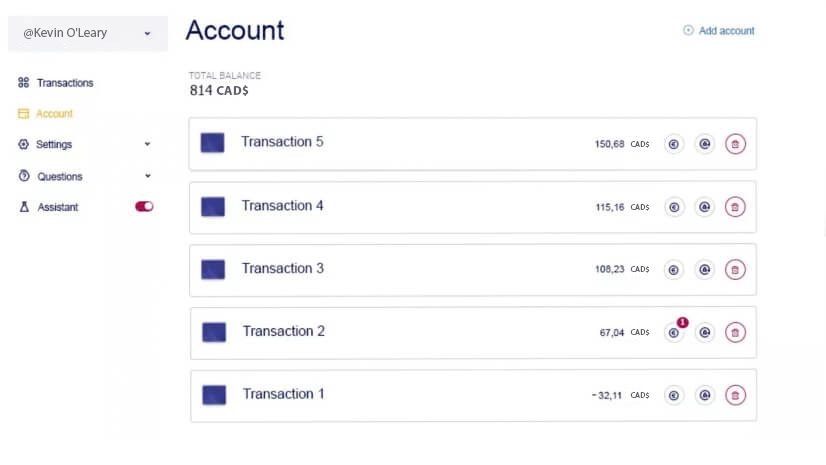
Task: Click the blue card thumbnail of Transaction 1
Action: coord(213,395)
